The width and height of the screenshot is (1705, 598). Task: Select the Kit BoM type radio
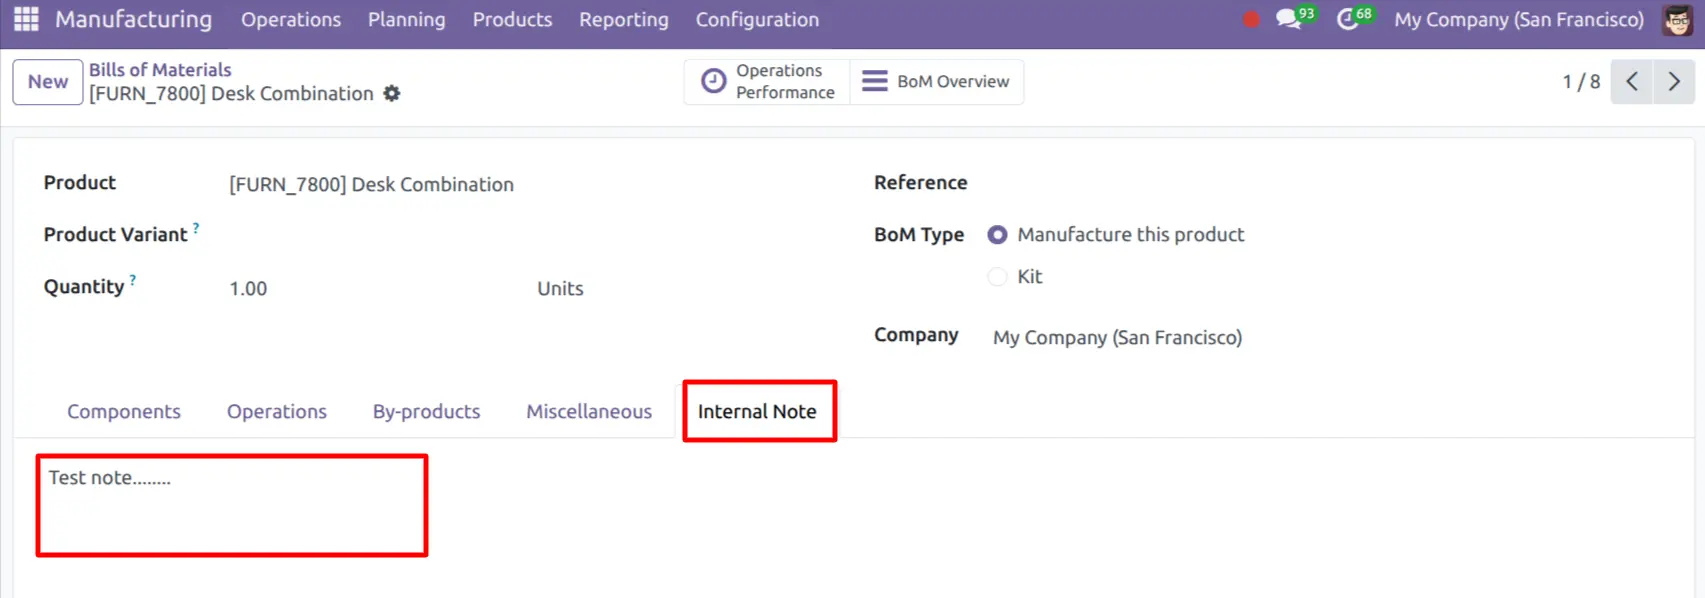(x=997, y=277)
